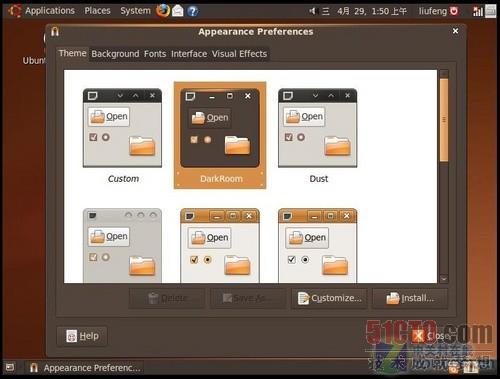Select the Dust theme thumbnail

318,128
